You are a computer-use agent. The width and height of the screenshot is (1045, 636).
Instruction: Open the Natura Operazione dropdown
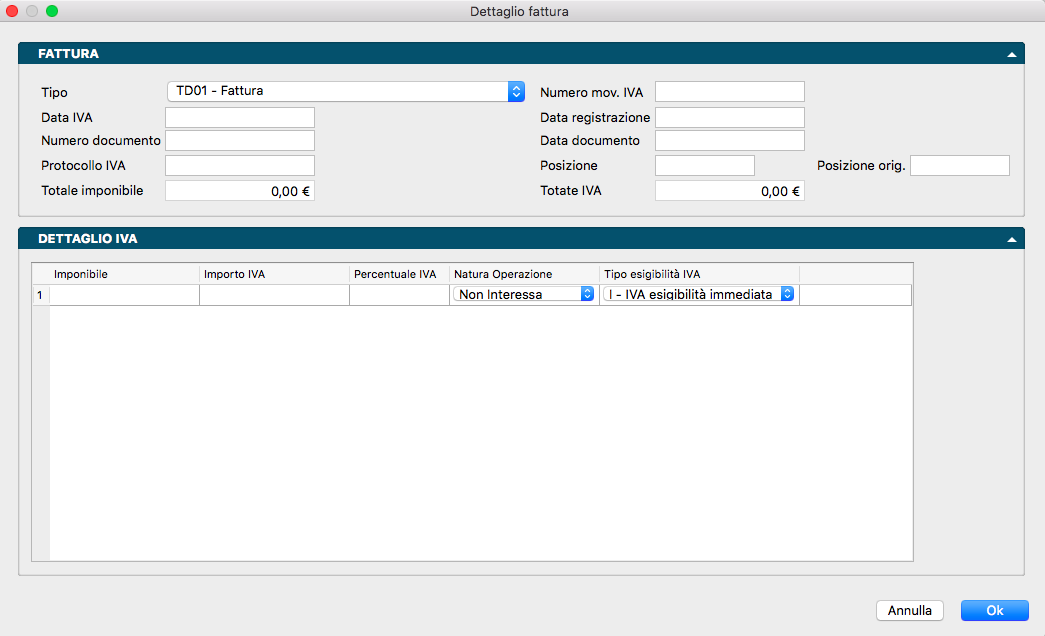(x=524, y=295)
